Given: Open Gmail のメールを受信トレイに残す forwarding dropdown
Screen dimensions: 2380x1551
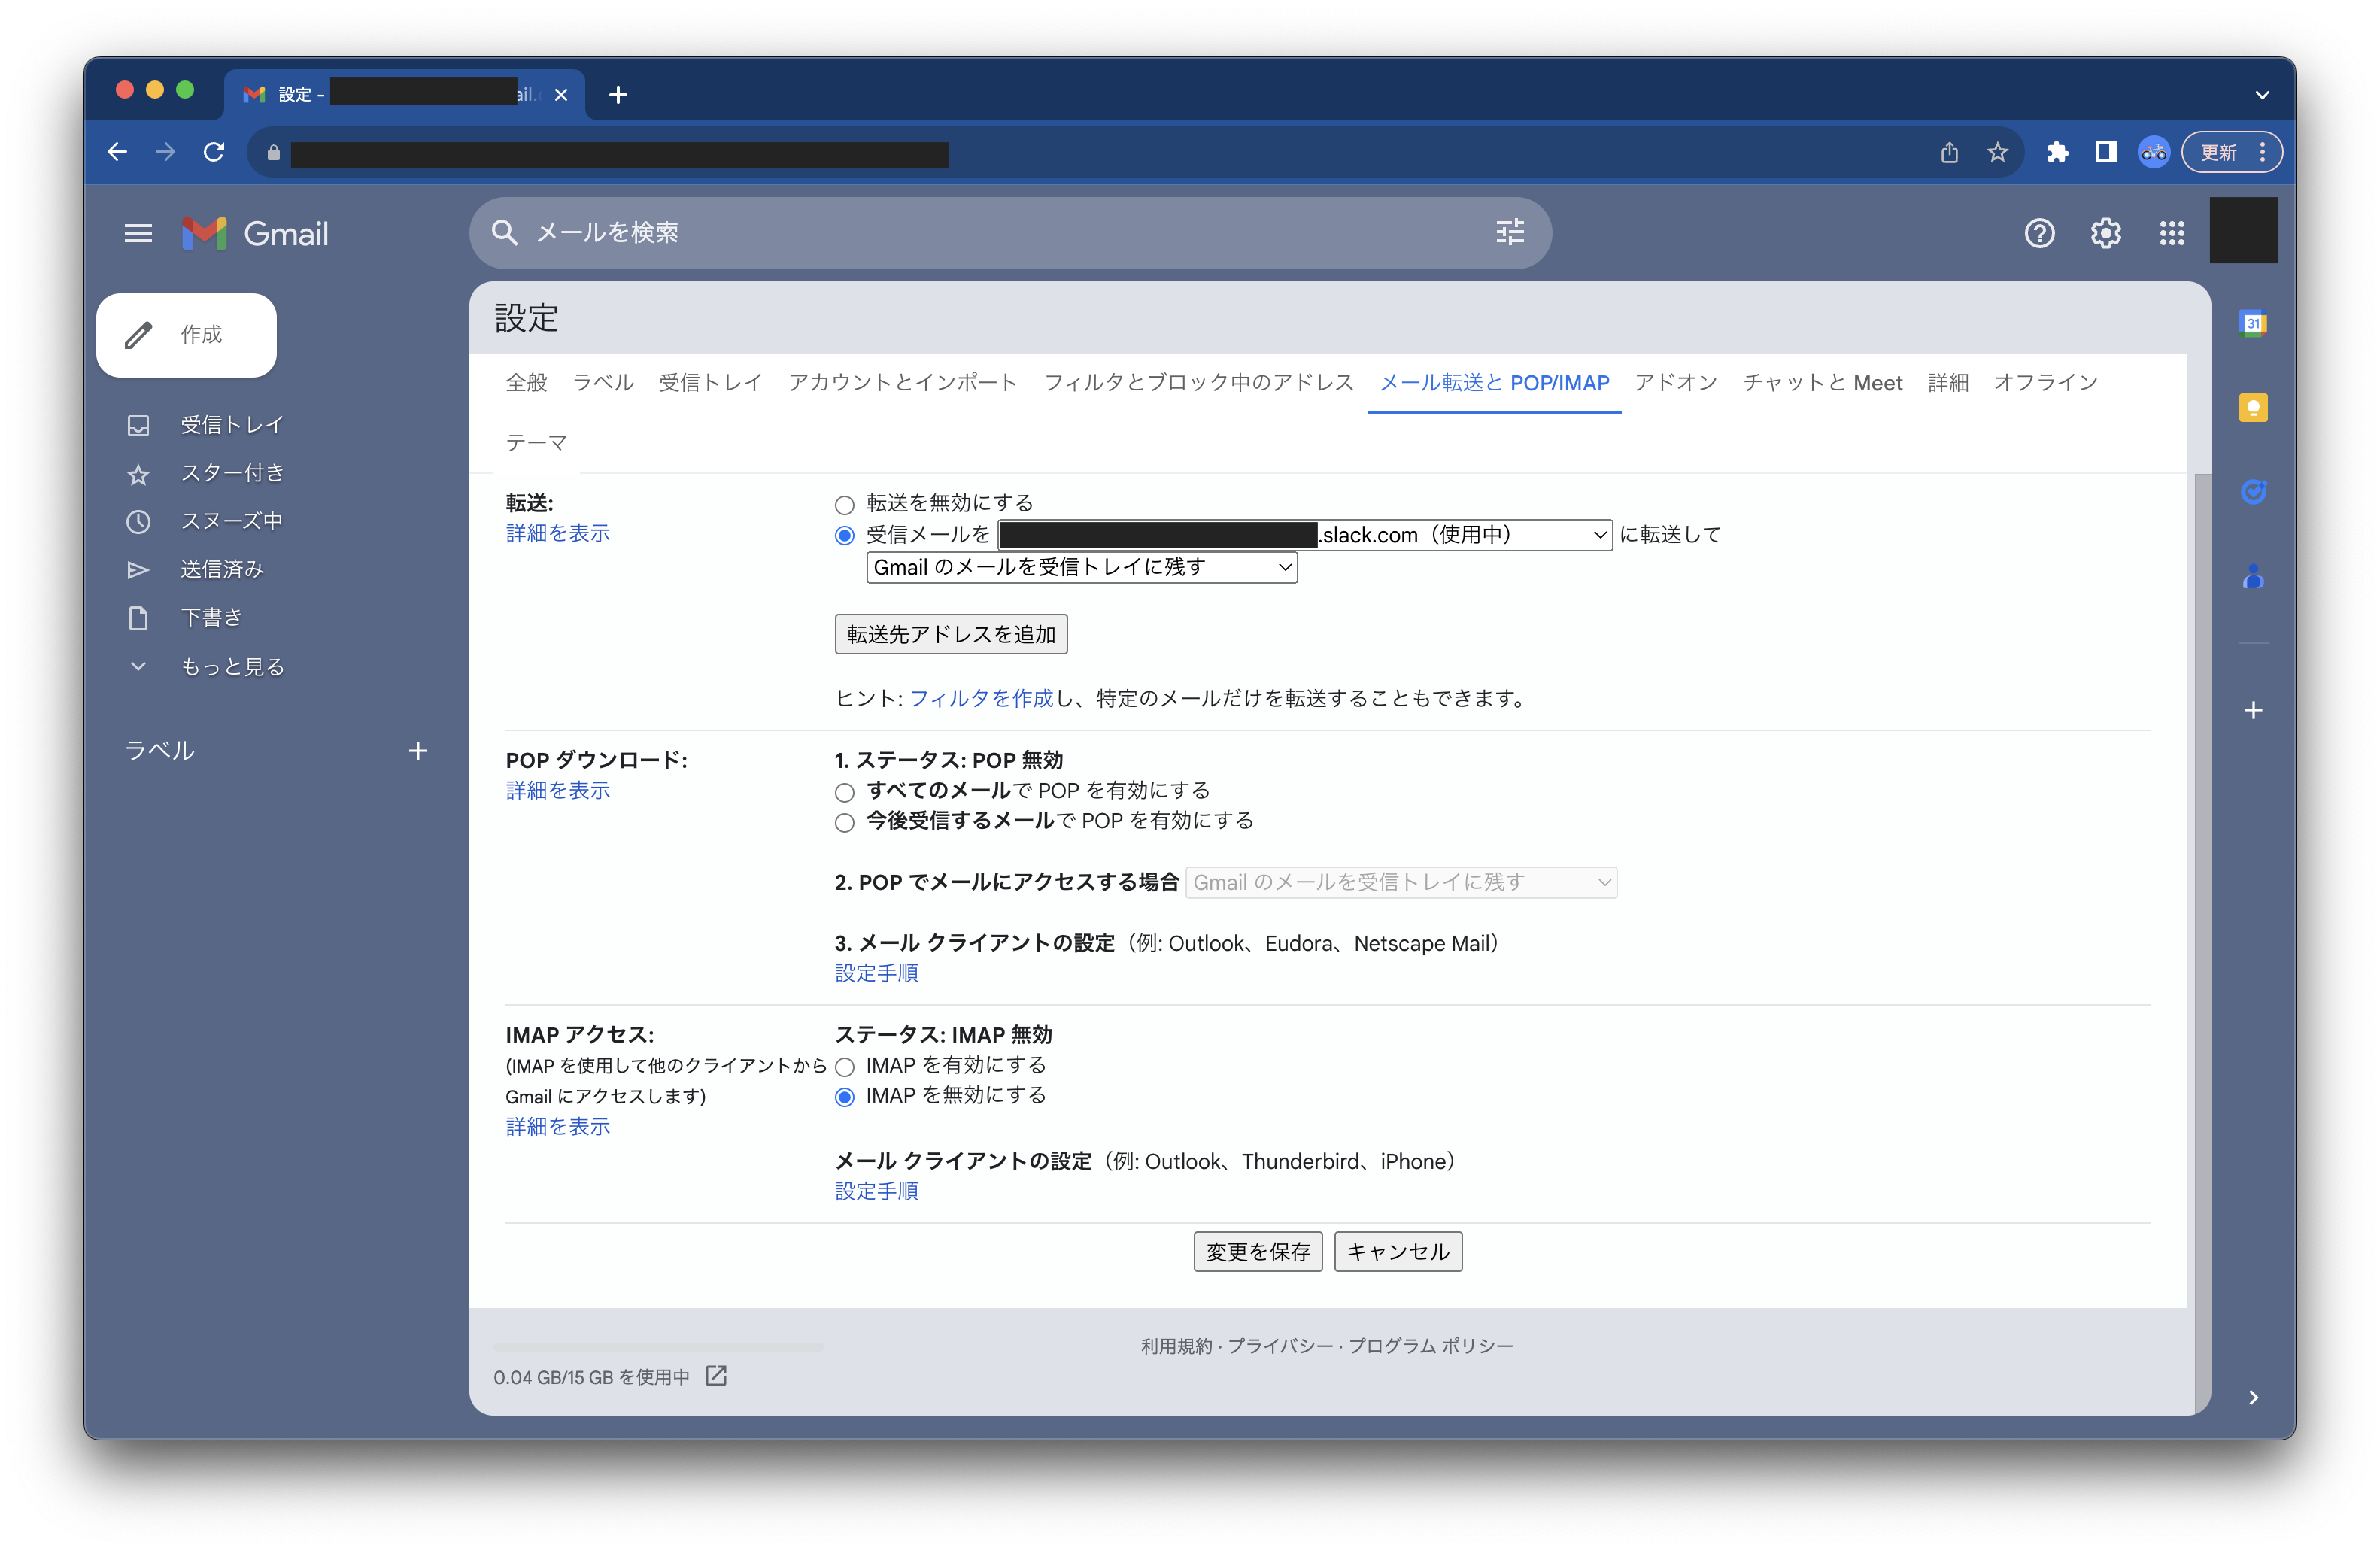Looking at the screenshot, I should (x=1081, y=568).
